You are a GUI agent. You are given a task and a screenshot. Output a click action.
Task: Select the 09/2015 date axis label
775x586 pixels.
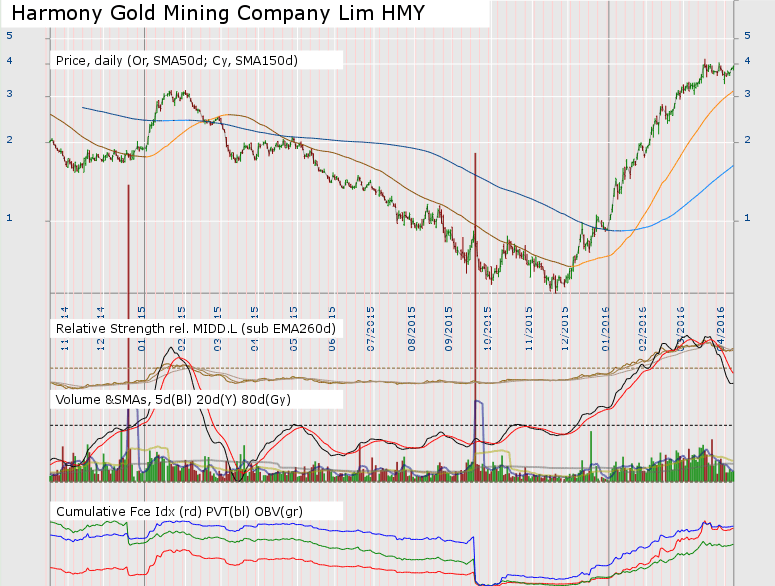449,329
